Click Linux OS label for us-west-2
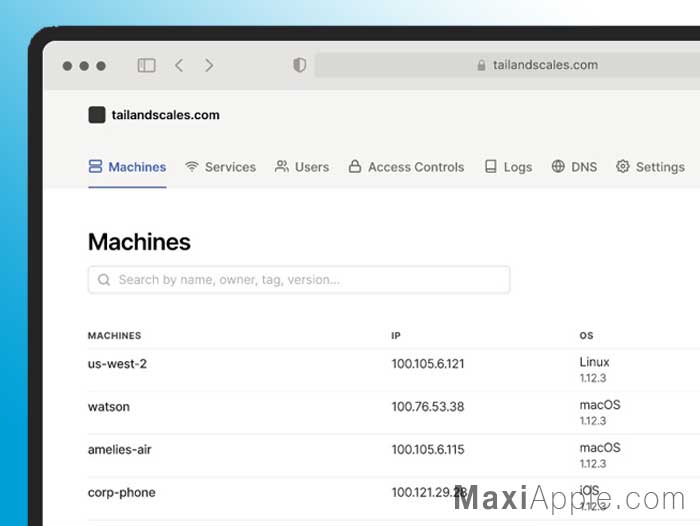Screen dimensions: 700x526 pyautogui.click(x=594, y=362)
